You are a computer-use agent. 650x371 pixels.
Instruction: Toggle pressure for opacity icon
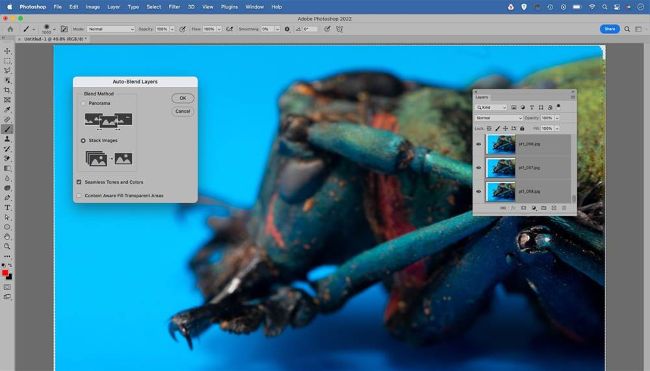point(182,29)
